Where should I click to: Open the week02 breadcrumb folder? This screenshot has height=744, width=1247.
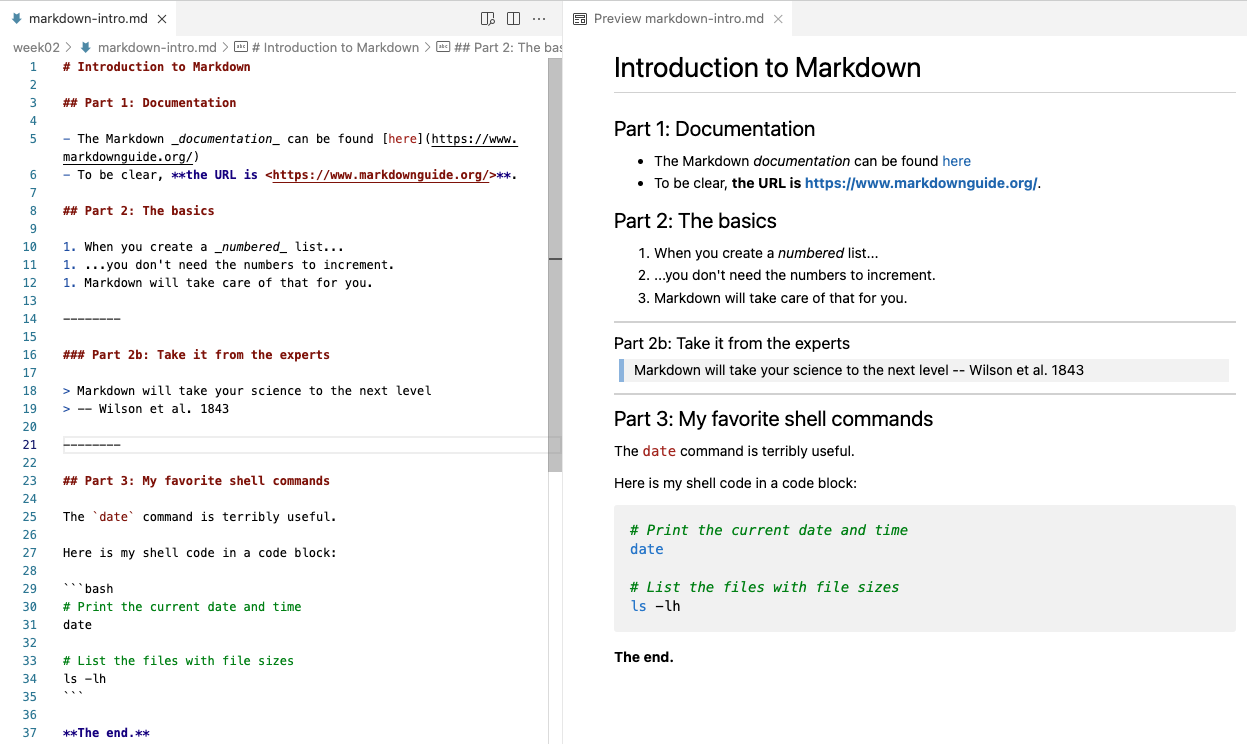pos(36,47)
